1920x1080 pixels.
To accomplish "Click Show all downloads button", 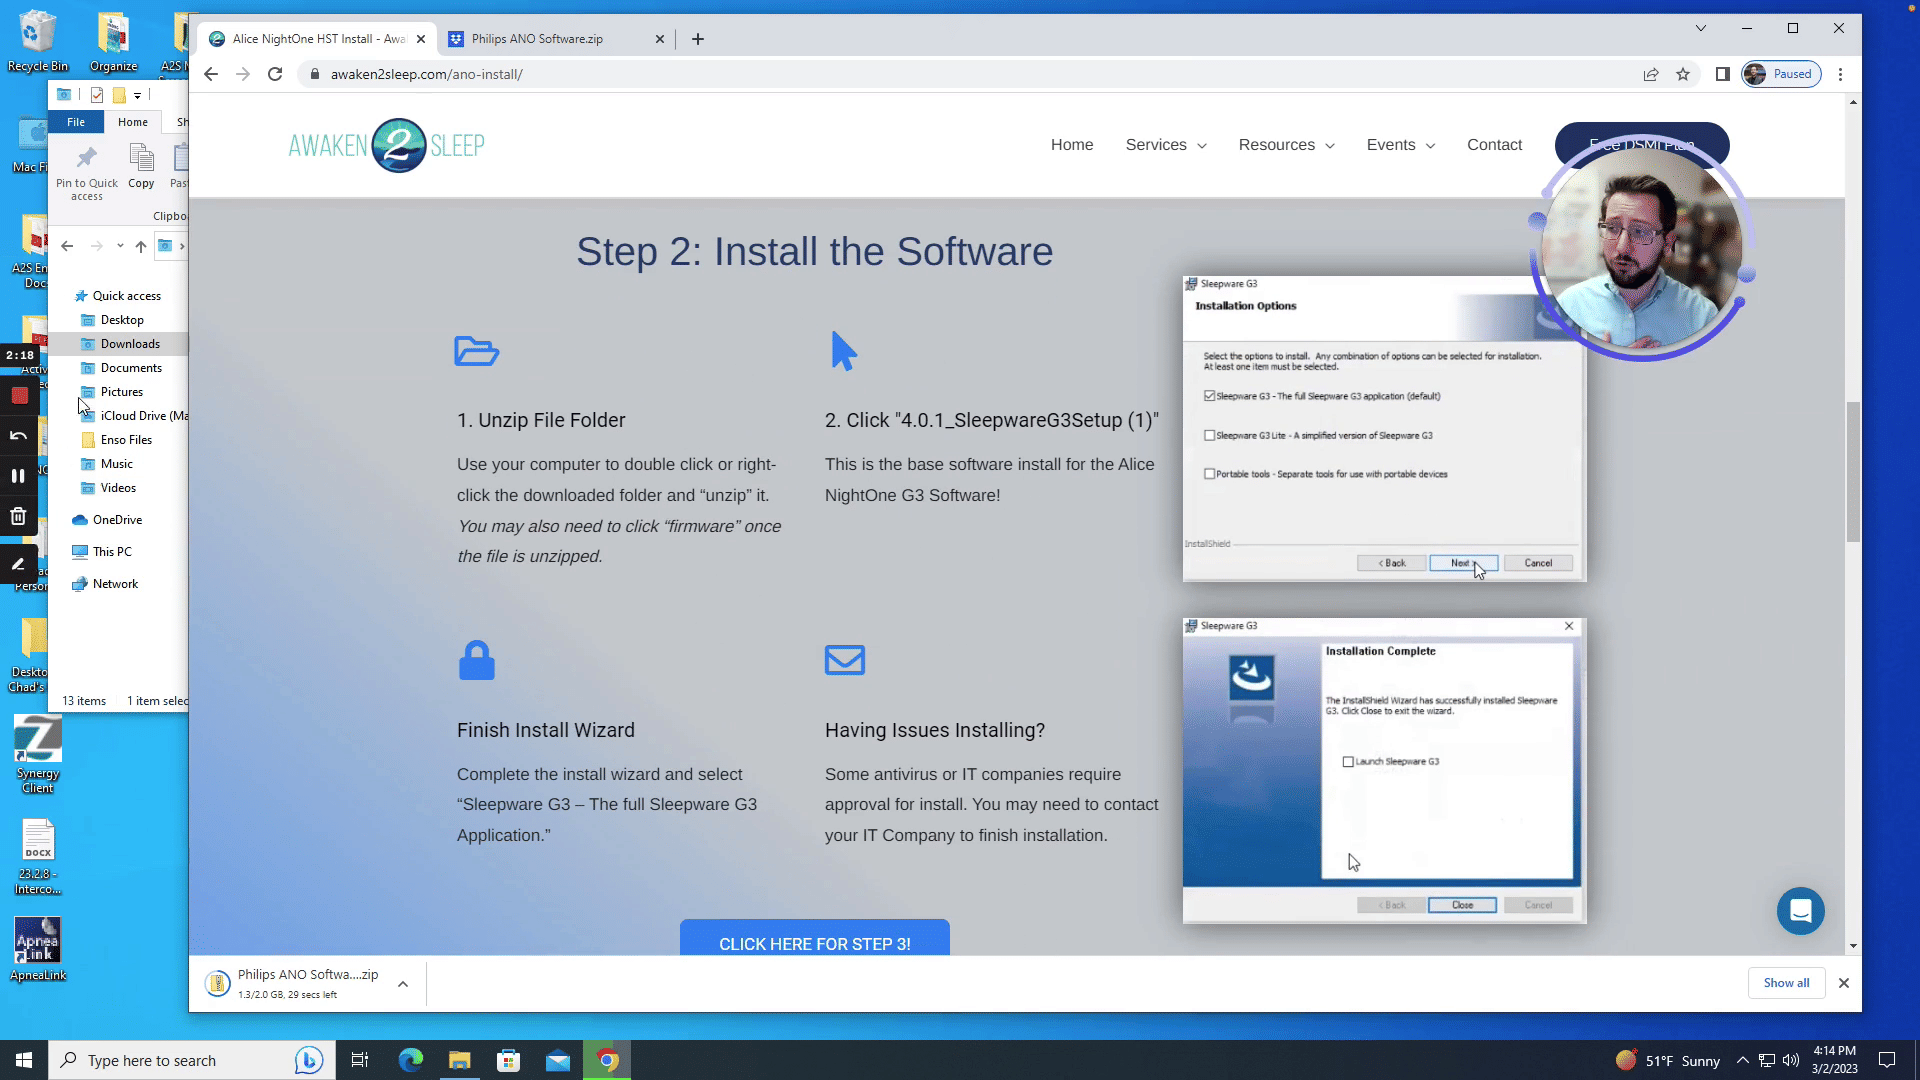I will 1786,983.
